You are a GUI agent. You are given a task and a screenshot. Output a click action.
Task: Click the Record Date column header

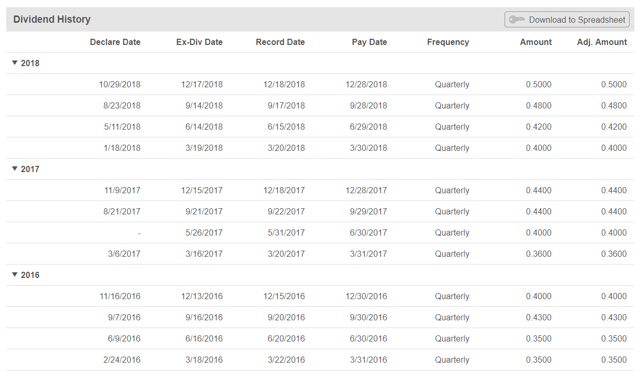click(280, 42)
